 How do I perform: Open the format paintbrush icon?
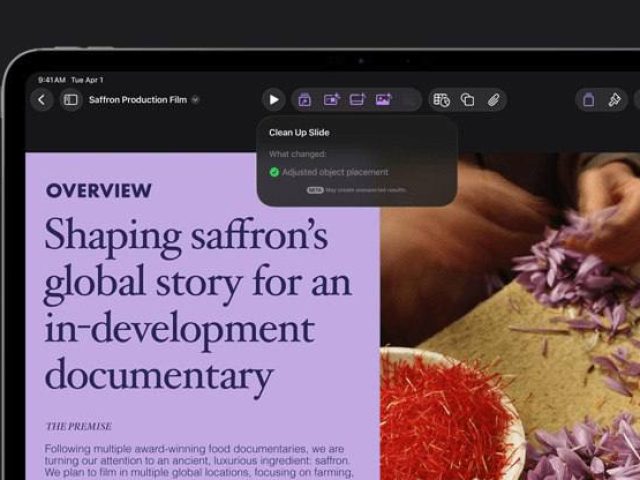[x=614, y=100]
